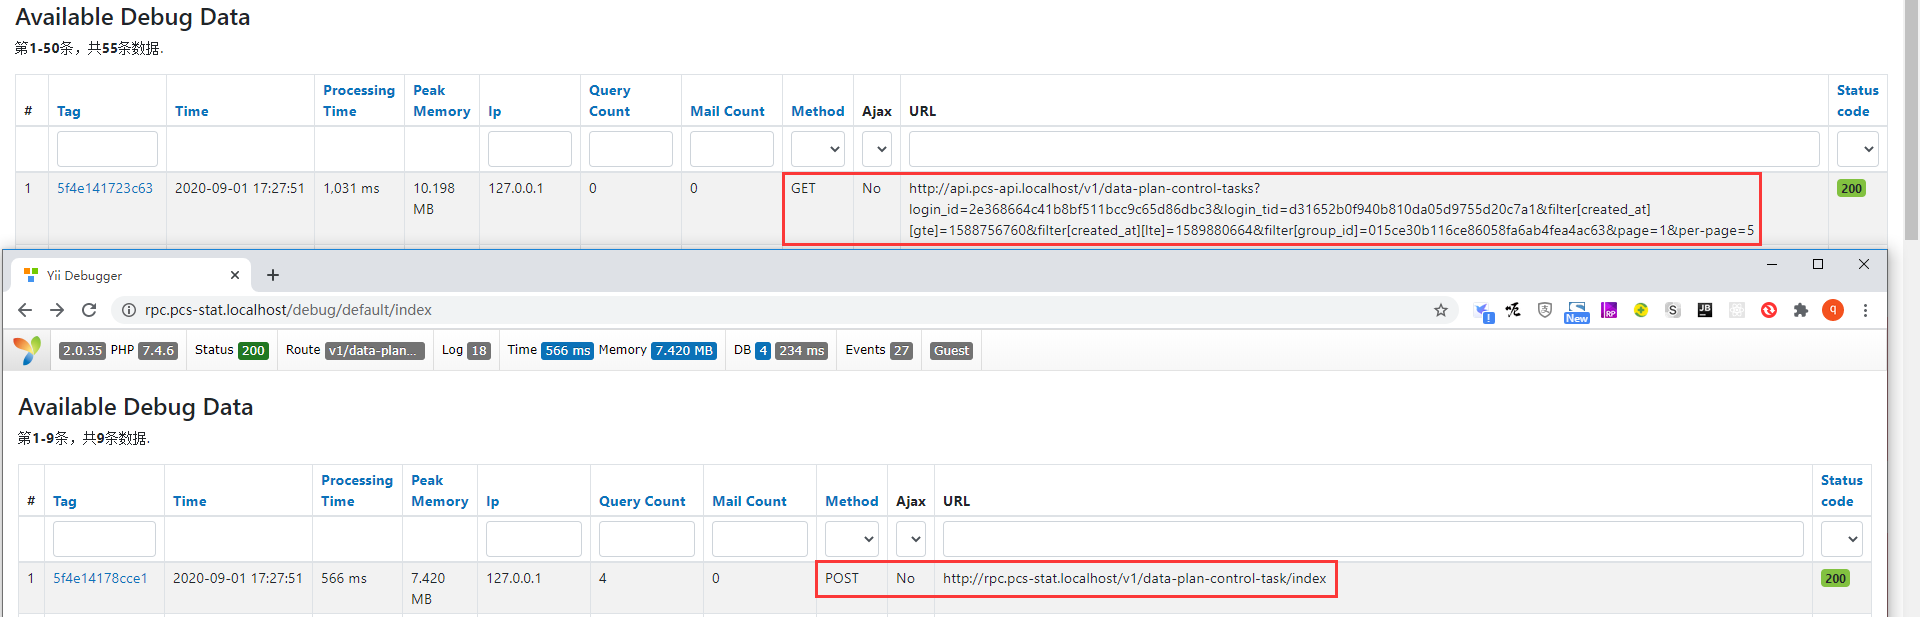The height and width of the screenshot is (617, 1920).
Task: Sort the top table by Processing Time
Action: click(359, 101)
